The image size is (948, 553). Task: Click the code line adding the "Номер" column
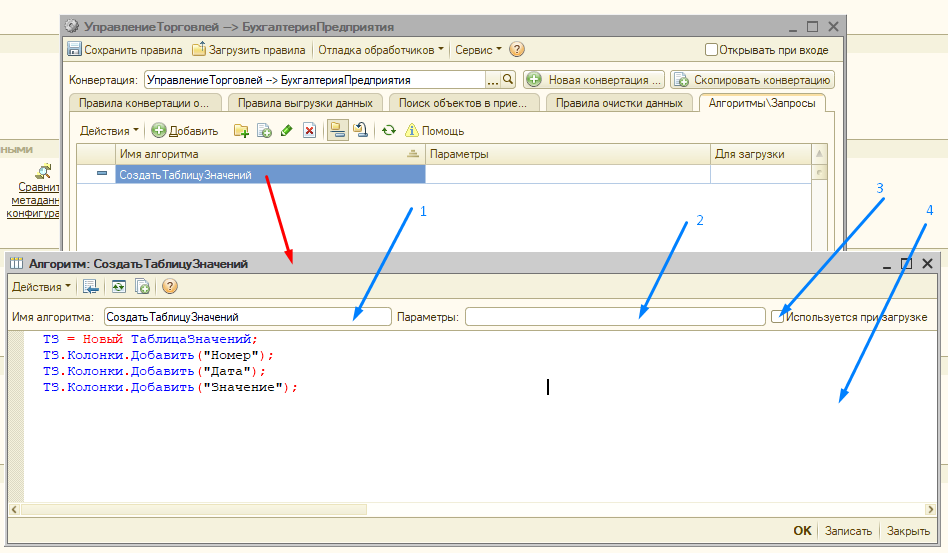(158, 355)
